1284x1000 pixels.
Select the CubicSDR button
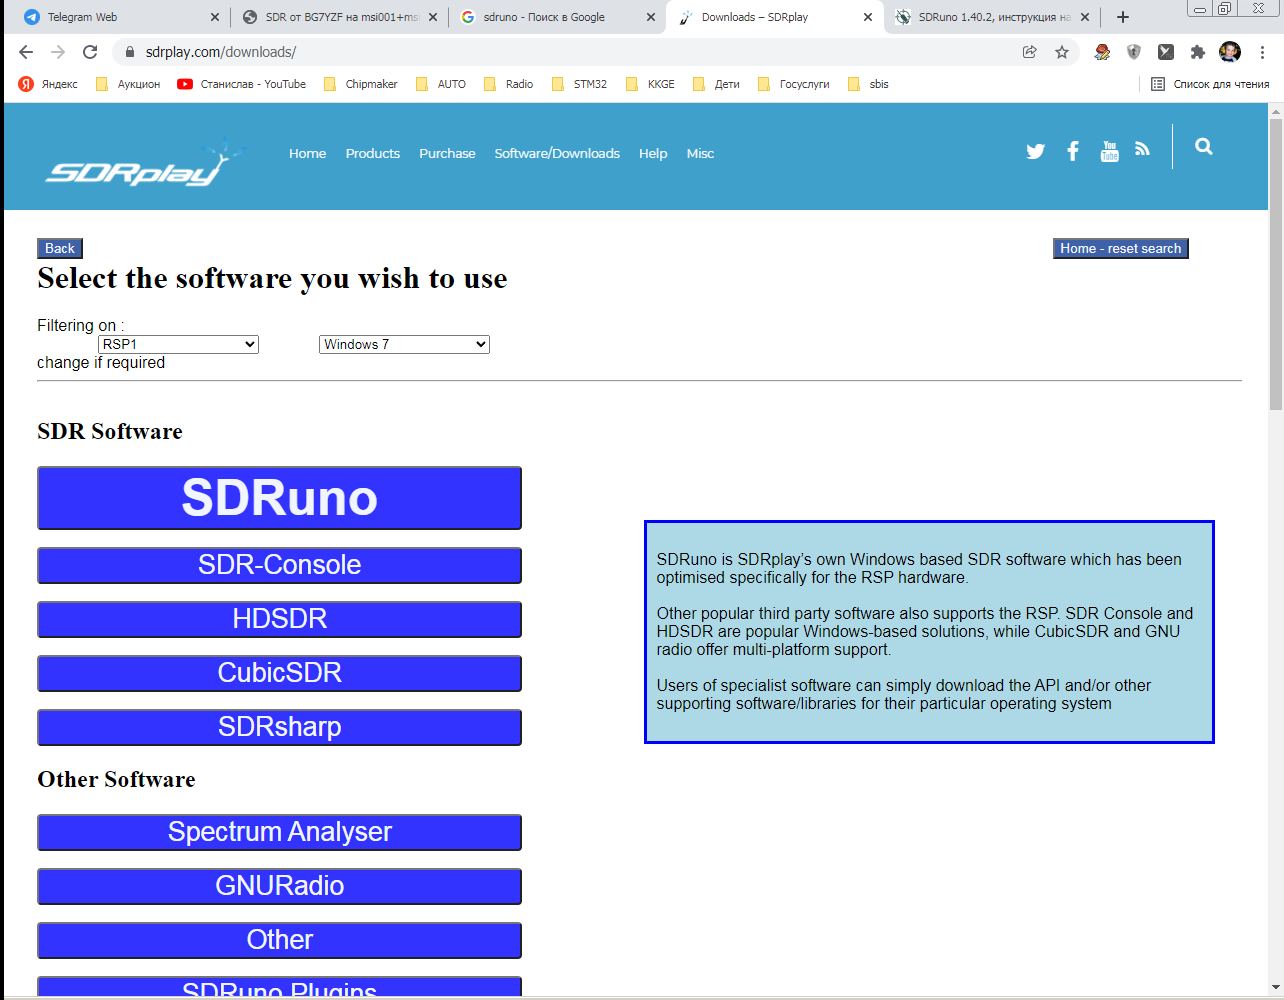(279, 673)
